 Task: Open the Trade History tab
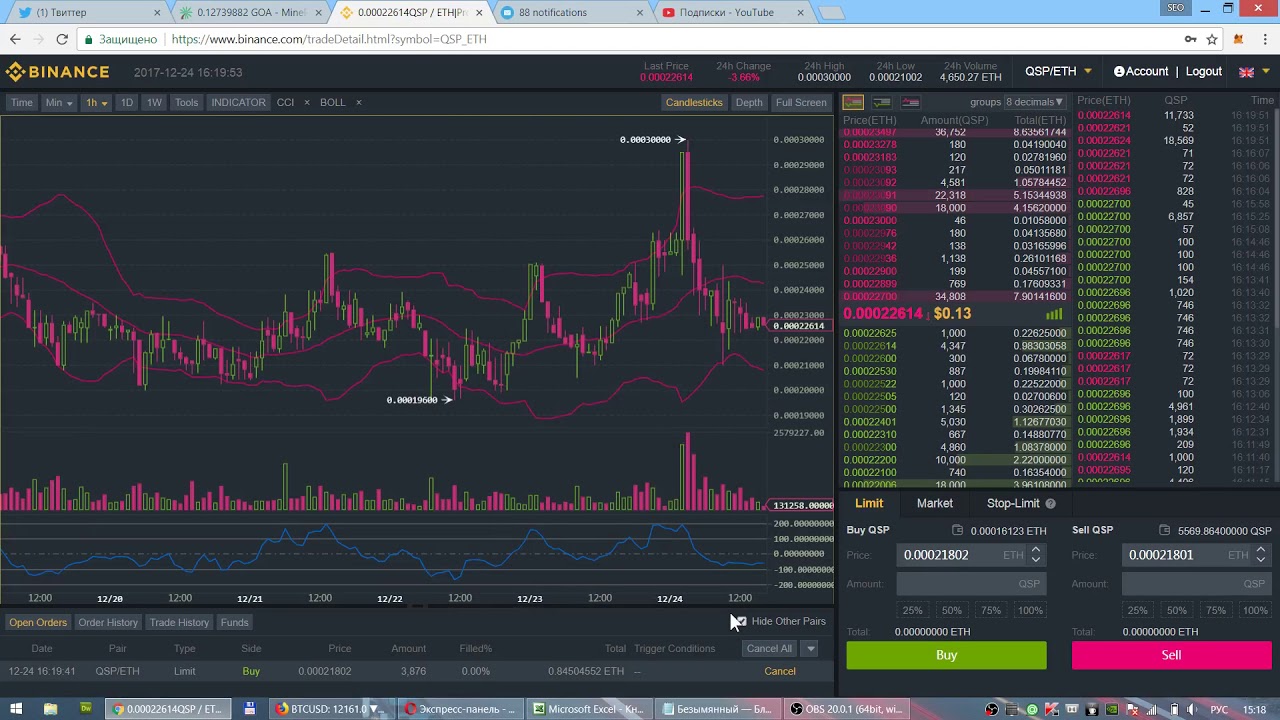(180, 622)
